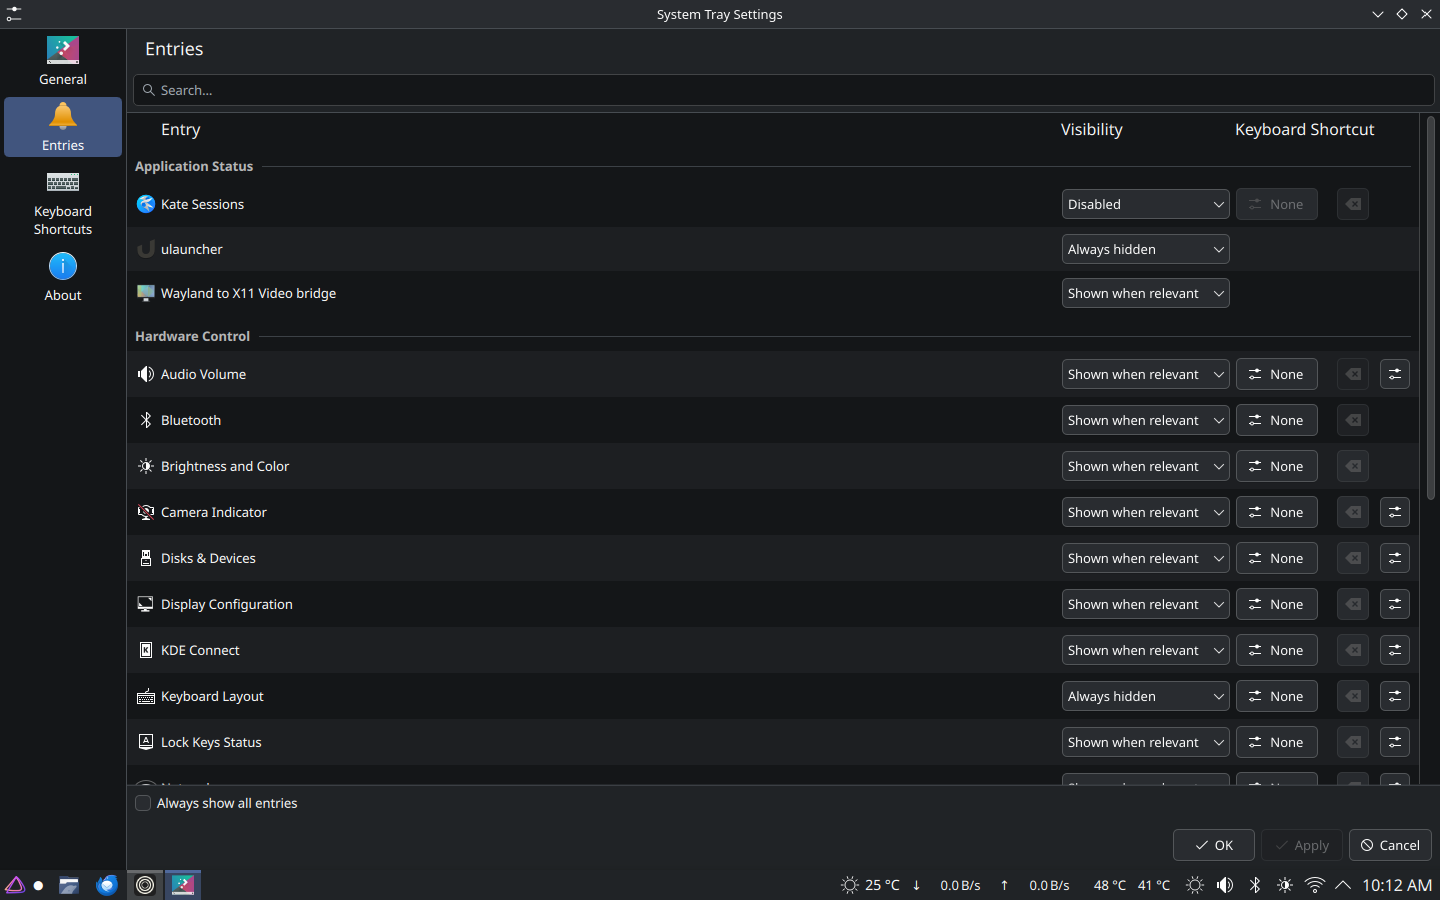Open the Kate Sessions visibility dropdown
1440x900 pixels.
coord(1145,204)
